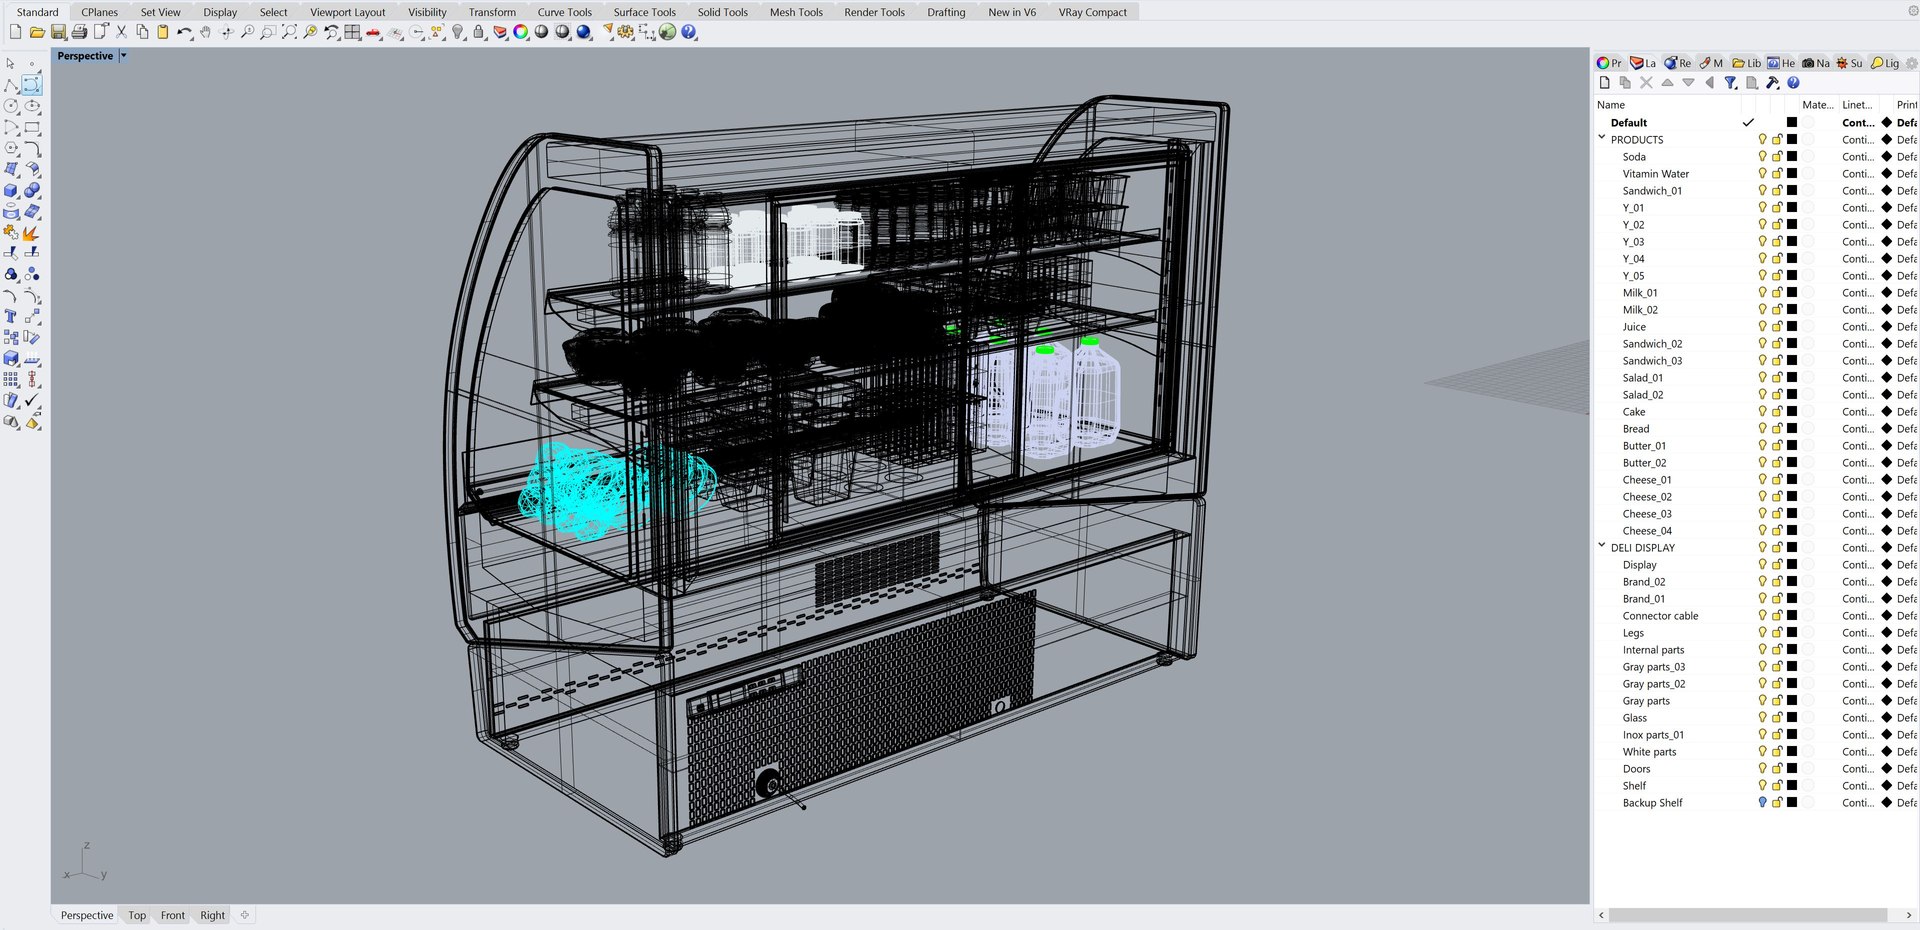This screenshot has height=930, width=1920.
Task: Click the Filter funnel icon in Layers panel
Action: pyautogui.click(x=1730, y=83)
